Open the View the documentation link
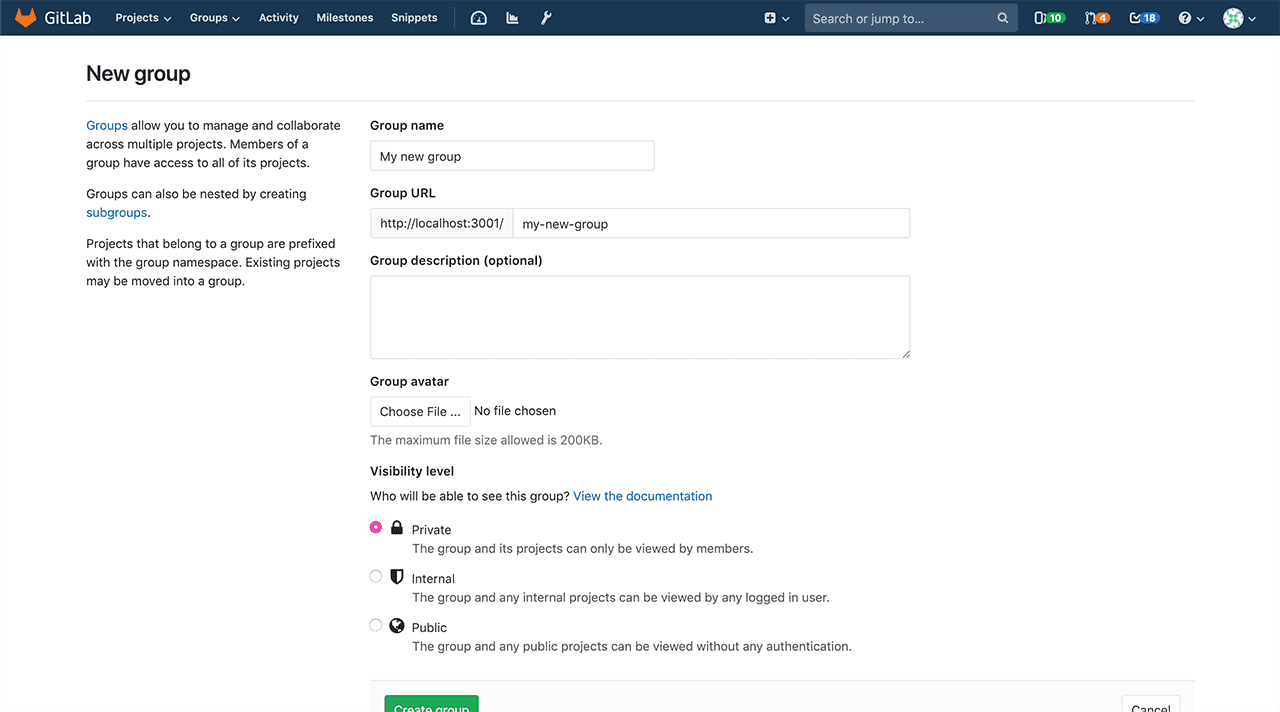The image size is (1280, 712). click(x=642, y=496)
